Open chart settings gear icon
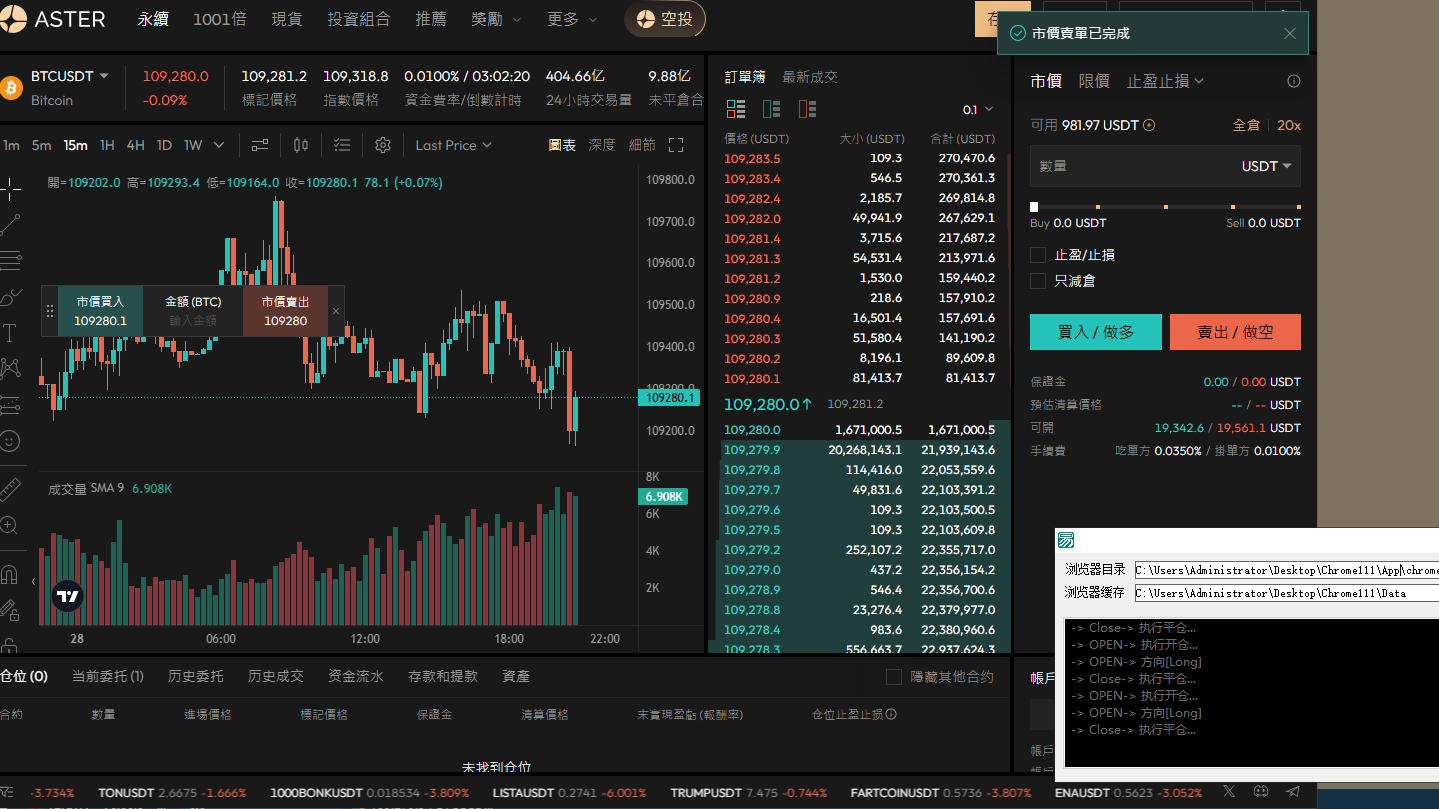The height and width of the screenshot is (809, 1439). (x=382, y=145)
